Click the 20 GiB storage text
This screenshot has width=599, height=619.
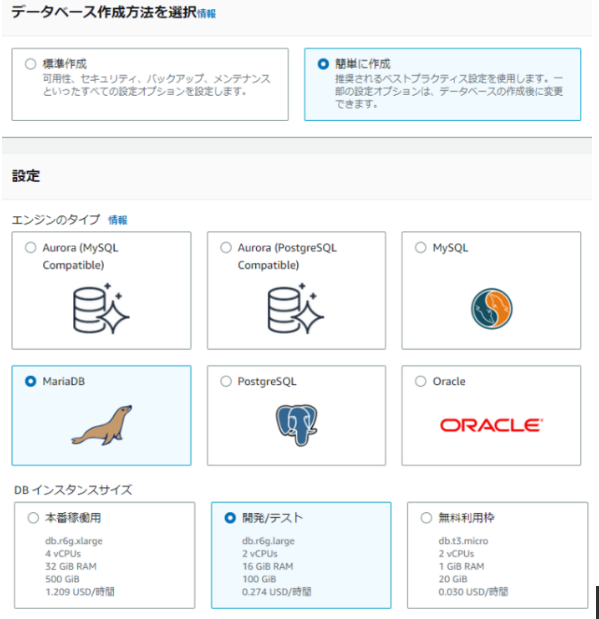tap(453, 579)
